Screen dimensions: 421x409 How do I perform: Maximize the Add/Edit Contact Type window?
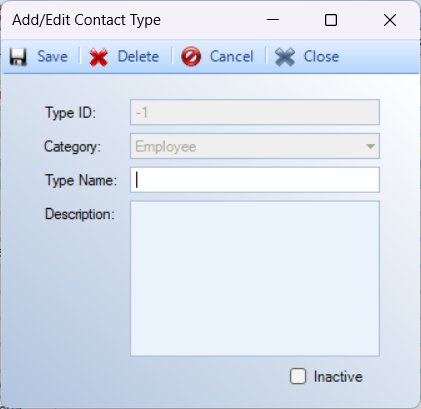pos(331,20)
